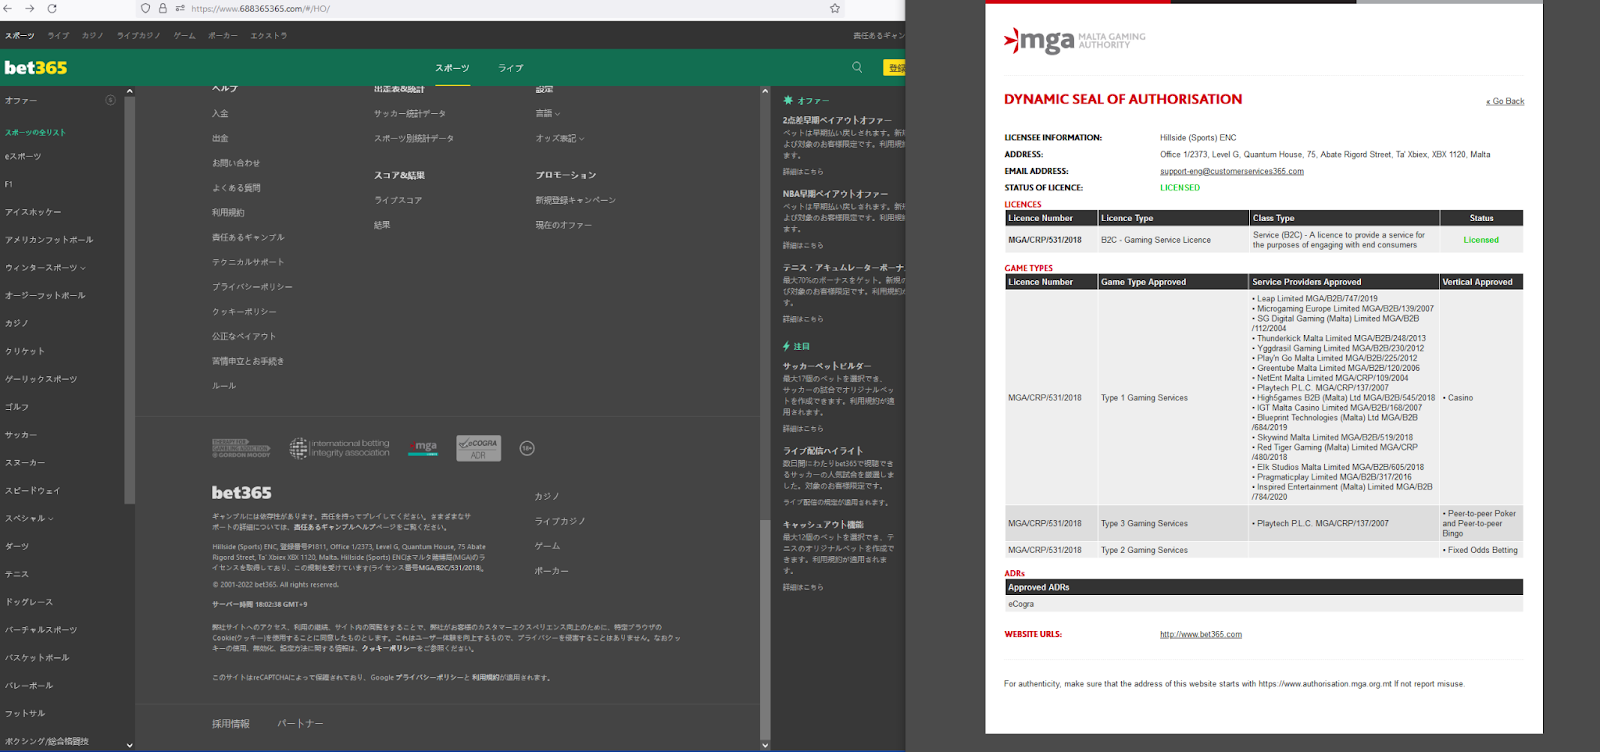Open エクストラ in the top navigation bar
The width and height of the screenshot is (1600, 752).
(269, 36)
